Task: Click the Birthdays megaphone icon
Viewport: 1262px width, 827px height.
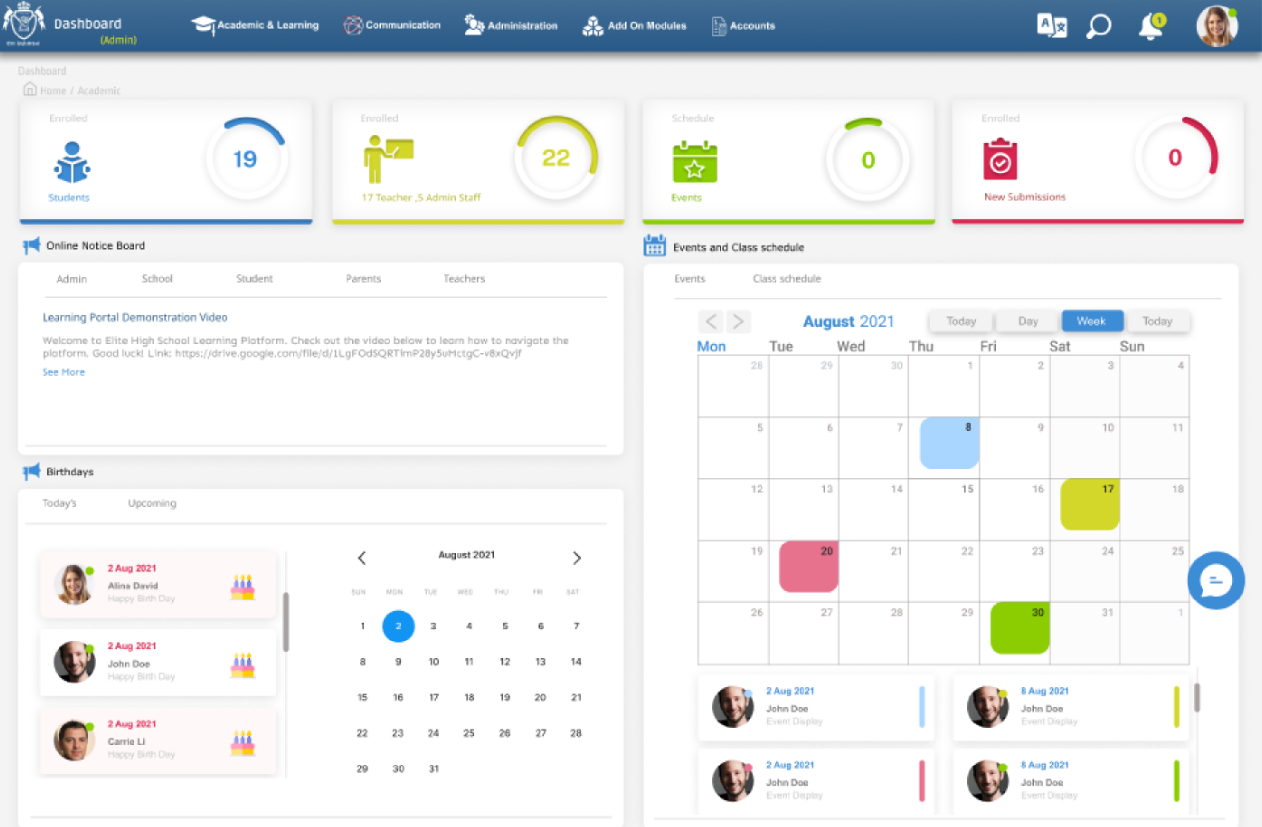Action: (x=32, y=471)
